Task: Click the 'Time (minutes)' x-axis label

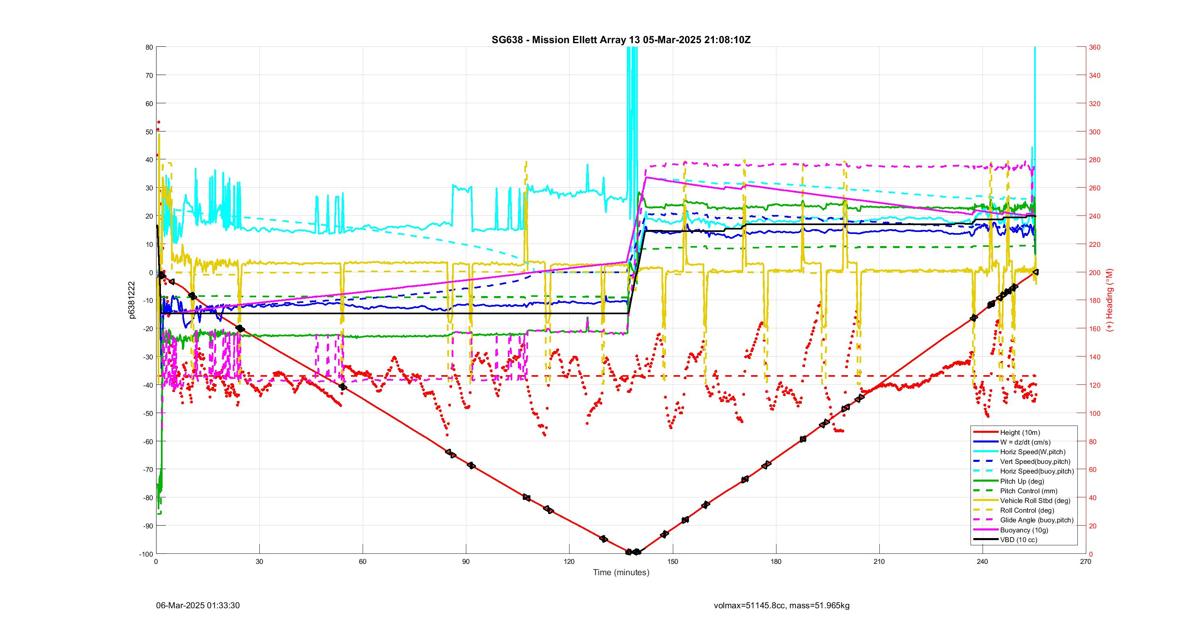Action: pos(621,573)
